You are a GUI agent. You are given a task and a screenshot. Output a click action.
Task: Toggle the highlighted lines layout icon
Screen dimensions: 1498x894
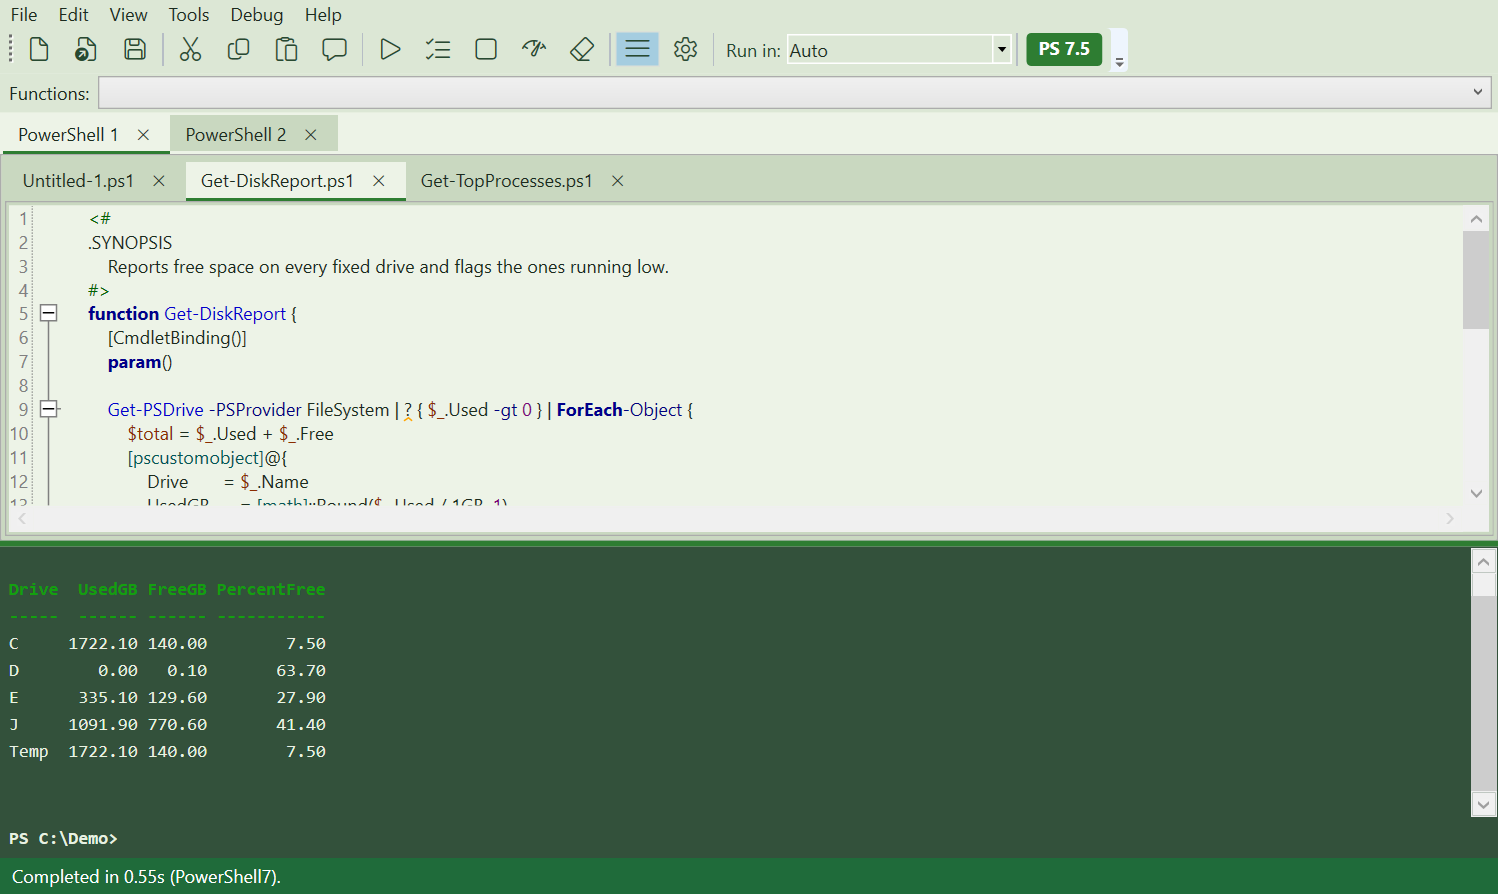(x=637, y=49)
